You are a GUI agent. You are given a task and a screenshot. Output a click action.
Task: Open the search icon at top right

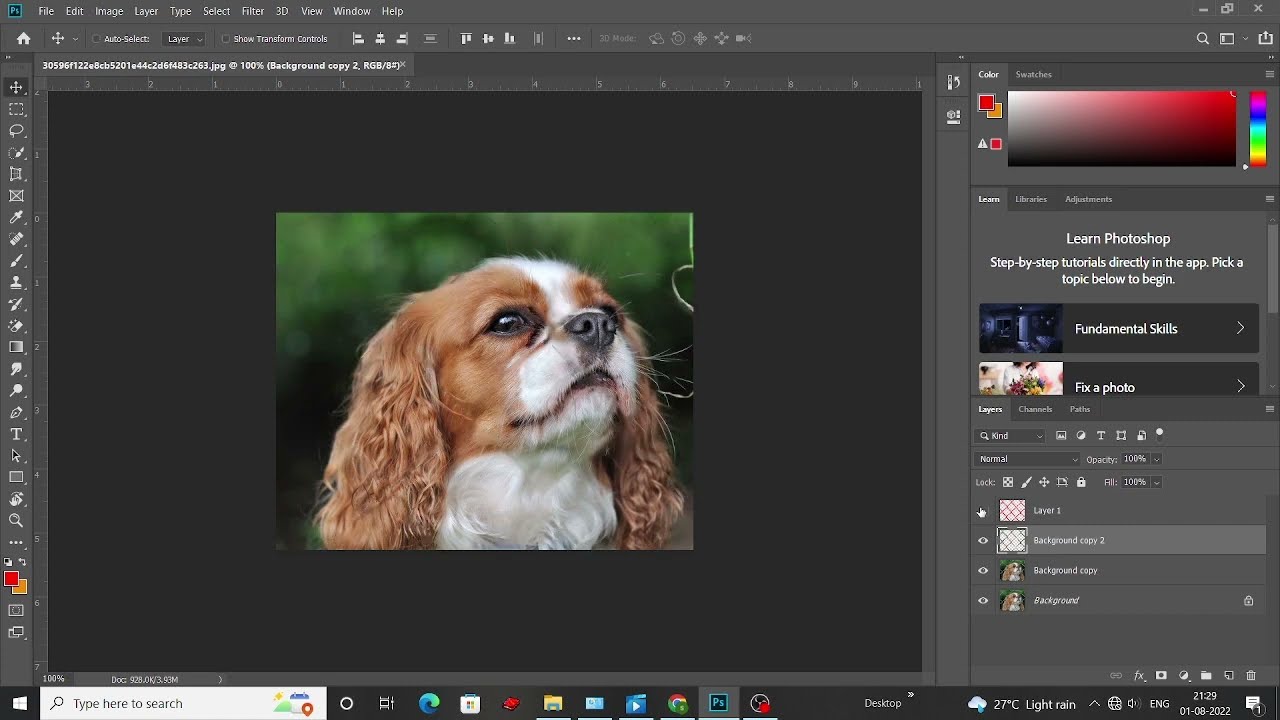click(x=1203, y=38)
